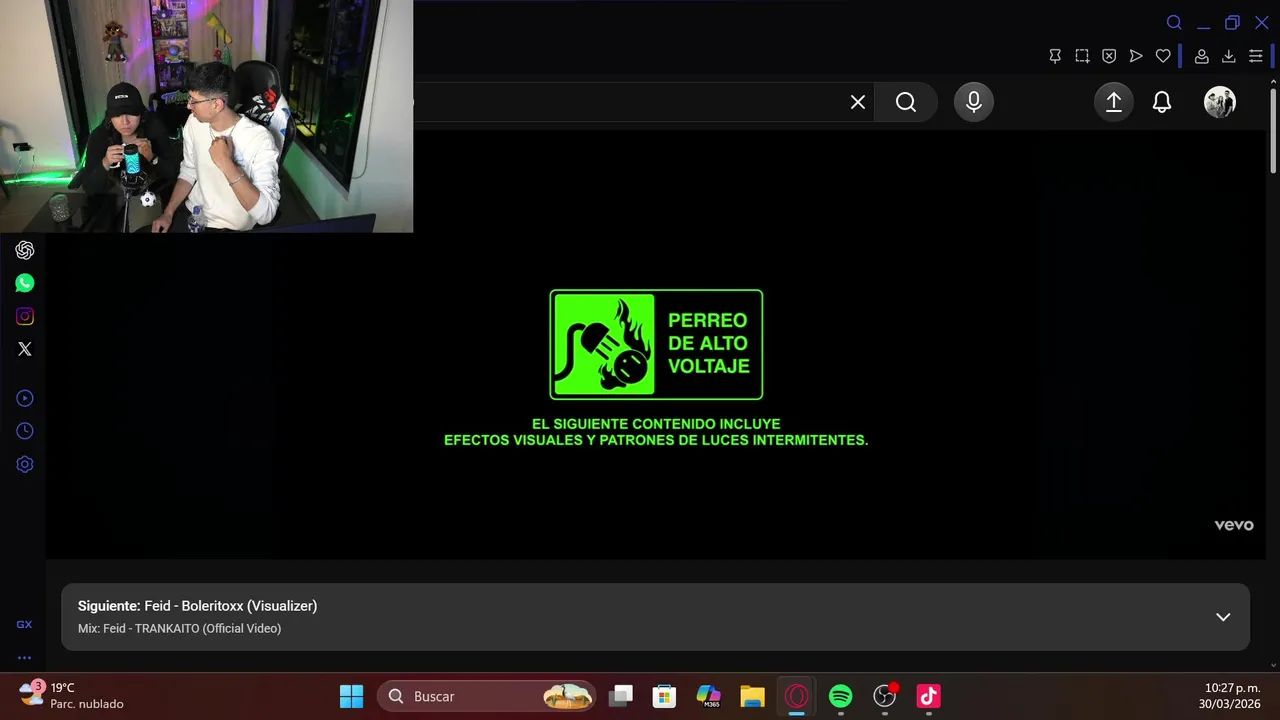
Task: Open the Windows Start menu
Action: [x=352, y=696]
